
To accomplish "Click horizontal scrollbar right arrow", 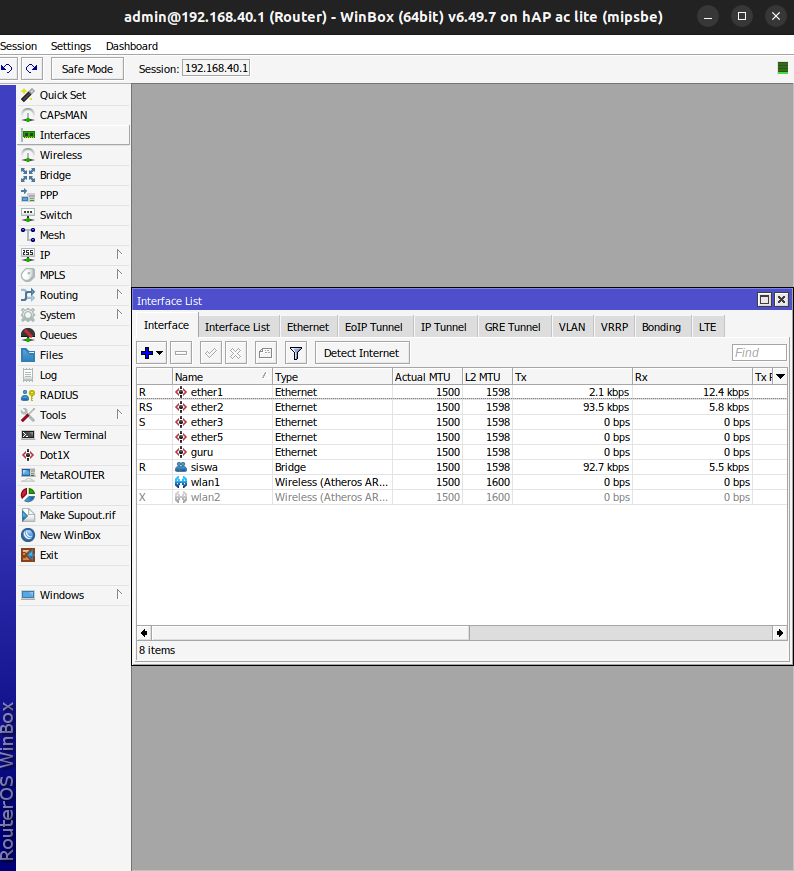I will click(780, 633).
